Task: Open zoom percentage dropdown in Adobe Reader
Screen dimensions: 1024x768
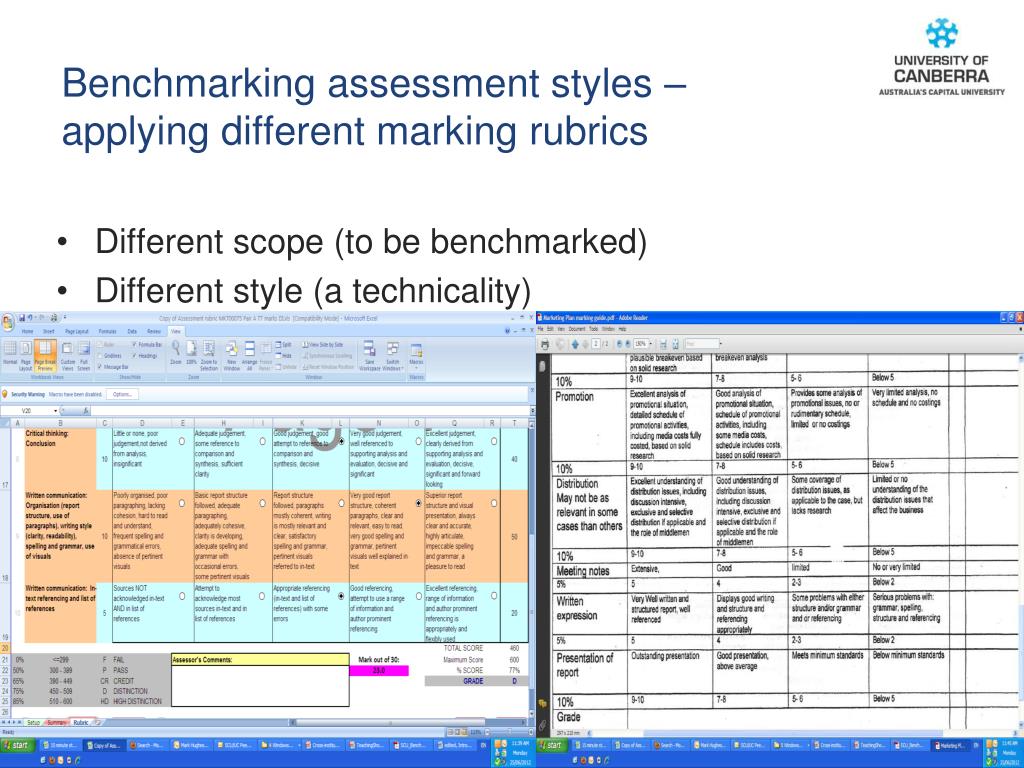Action: (x=650, y=344)
